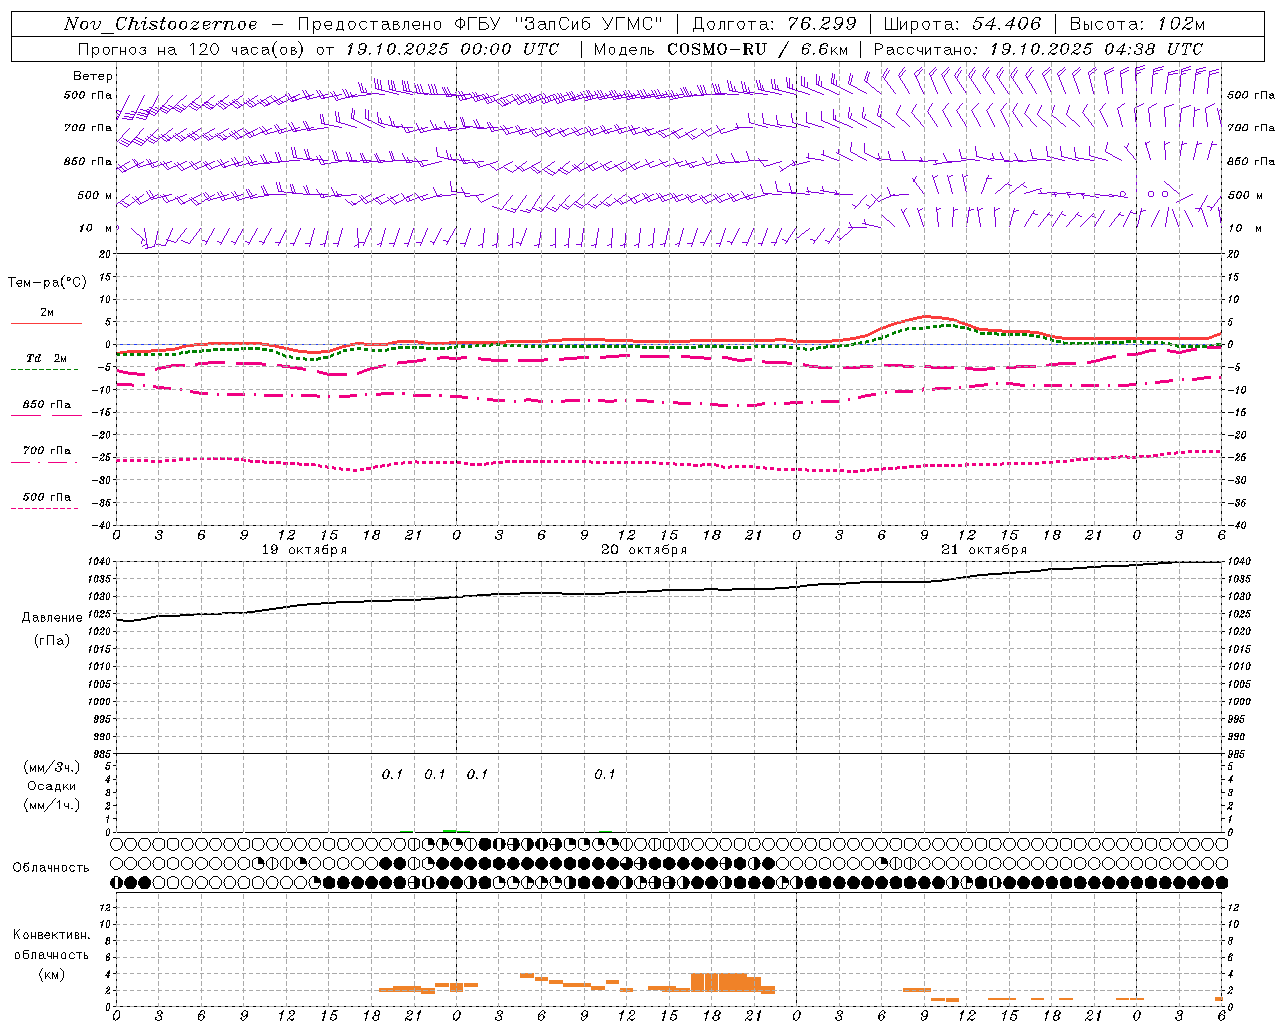Screen dimensions: 1280x1024
Task: Click the tallest orange convective cloud block
Action: coord(719,981)
